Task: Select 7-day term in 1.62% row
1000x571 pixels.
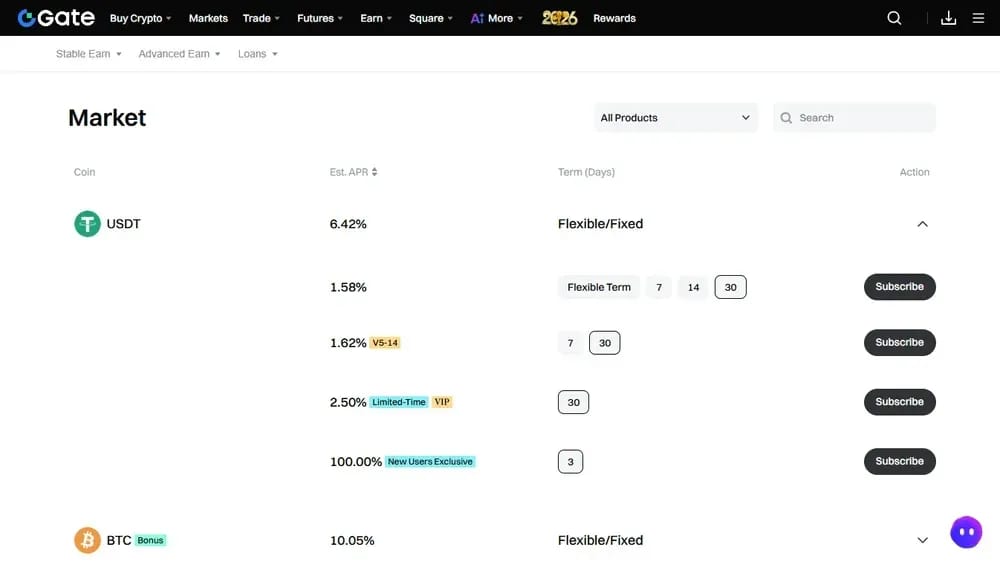Action: pos(570,343)
